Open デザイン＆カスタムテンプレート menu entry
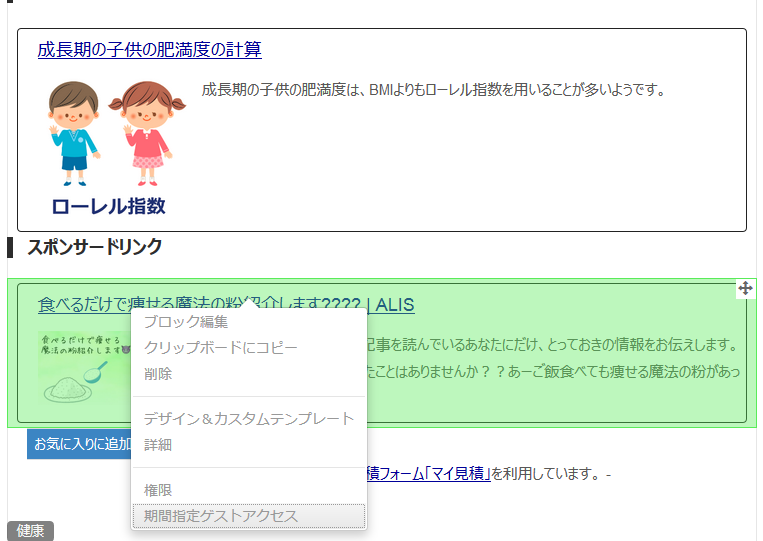 click(248, 419)
